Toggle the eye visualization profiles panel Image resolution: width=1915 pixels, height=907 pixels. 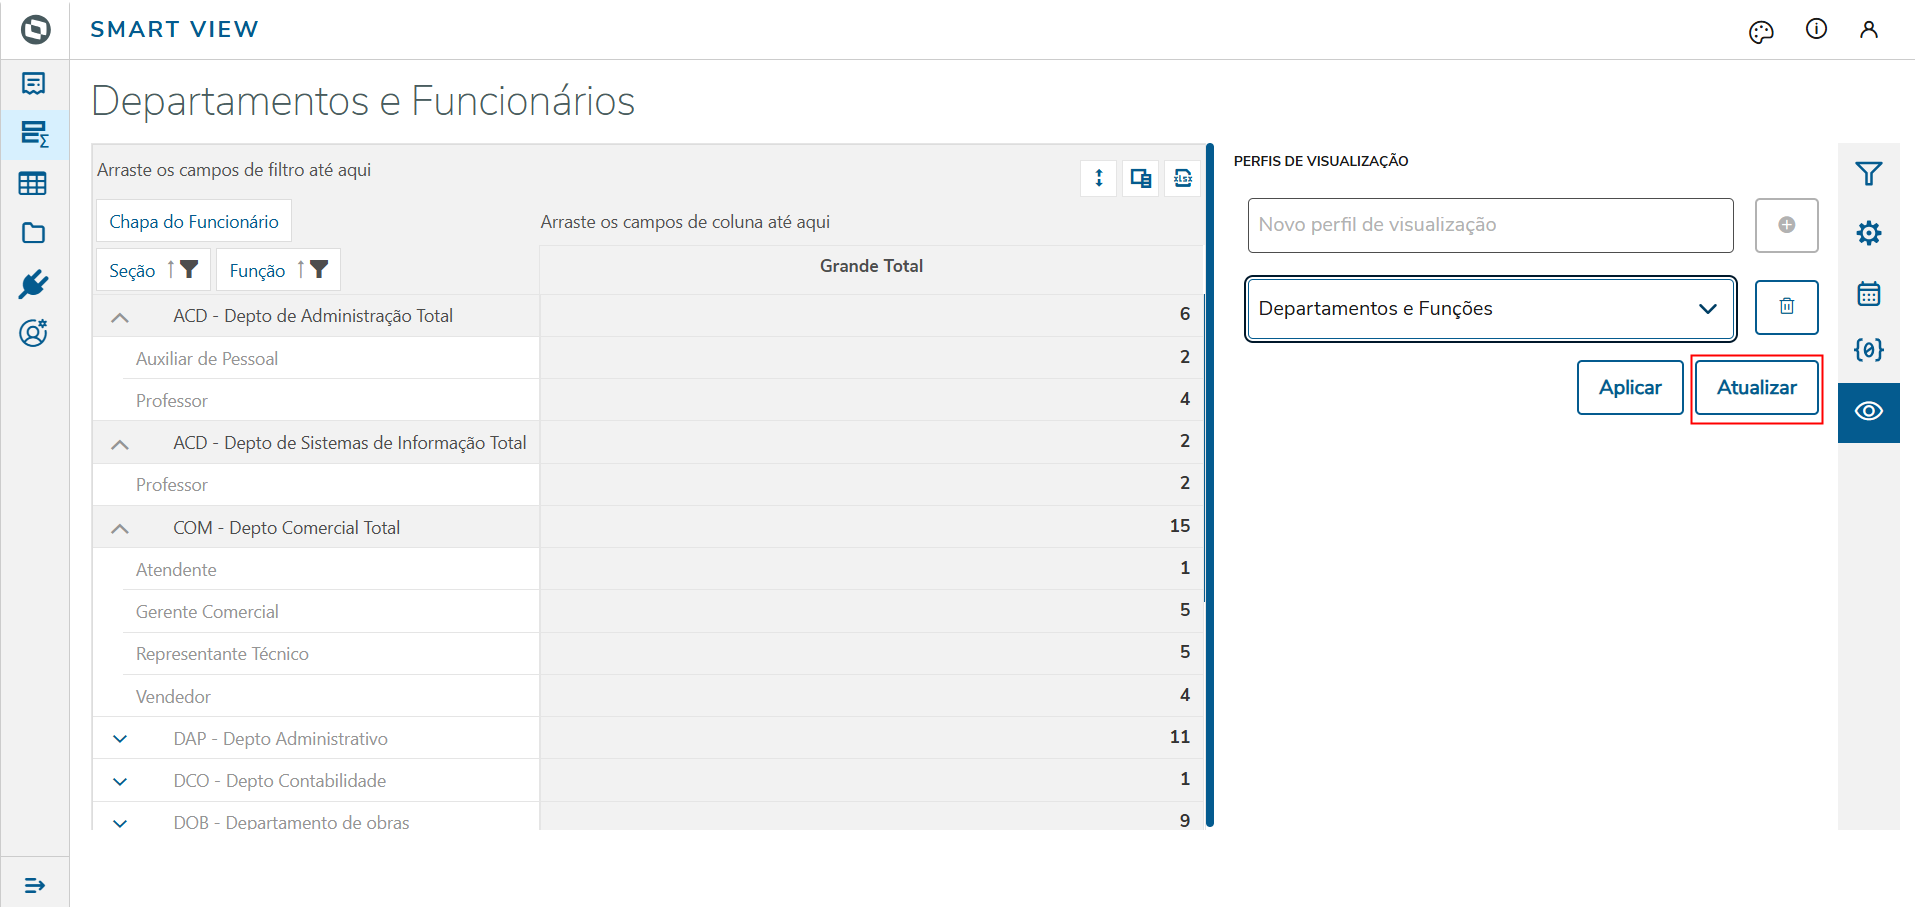click(x=1868, y=411)
